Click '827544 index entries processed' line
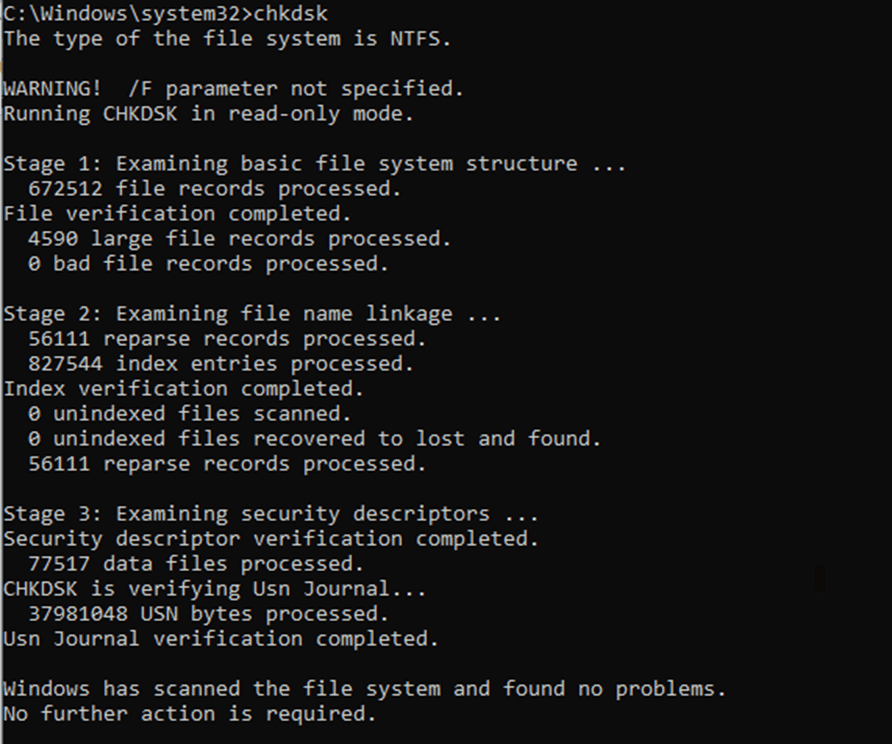The width and height of the screenshot is (892, 744). coord(221,364)
